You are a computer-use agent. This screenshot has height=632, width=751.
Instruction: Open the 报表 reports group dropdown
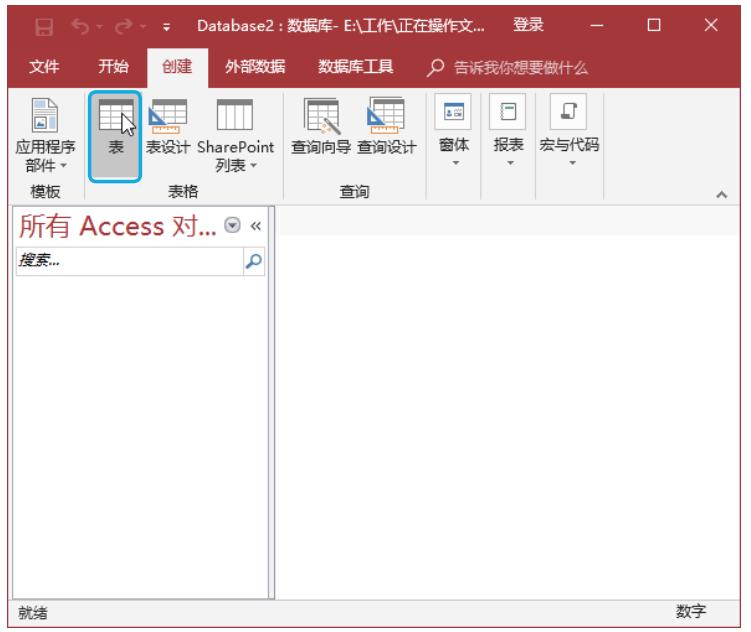point(508,131)
